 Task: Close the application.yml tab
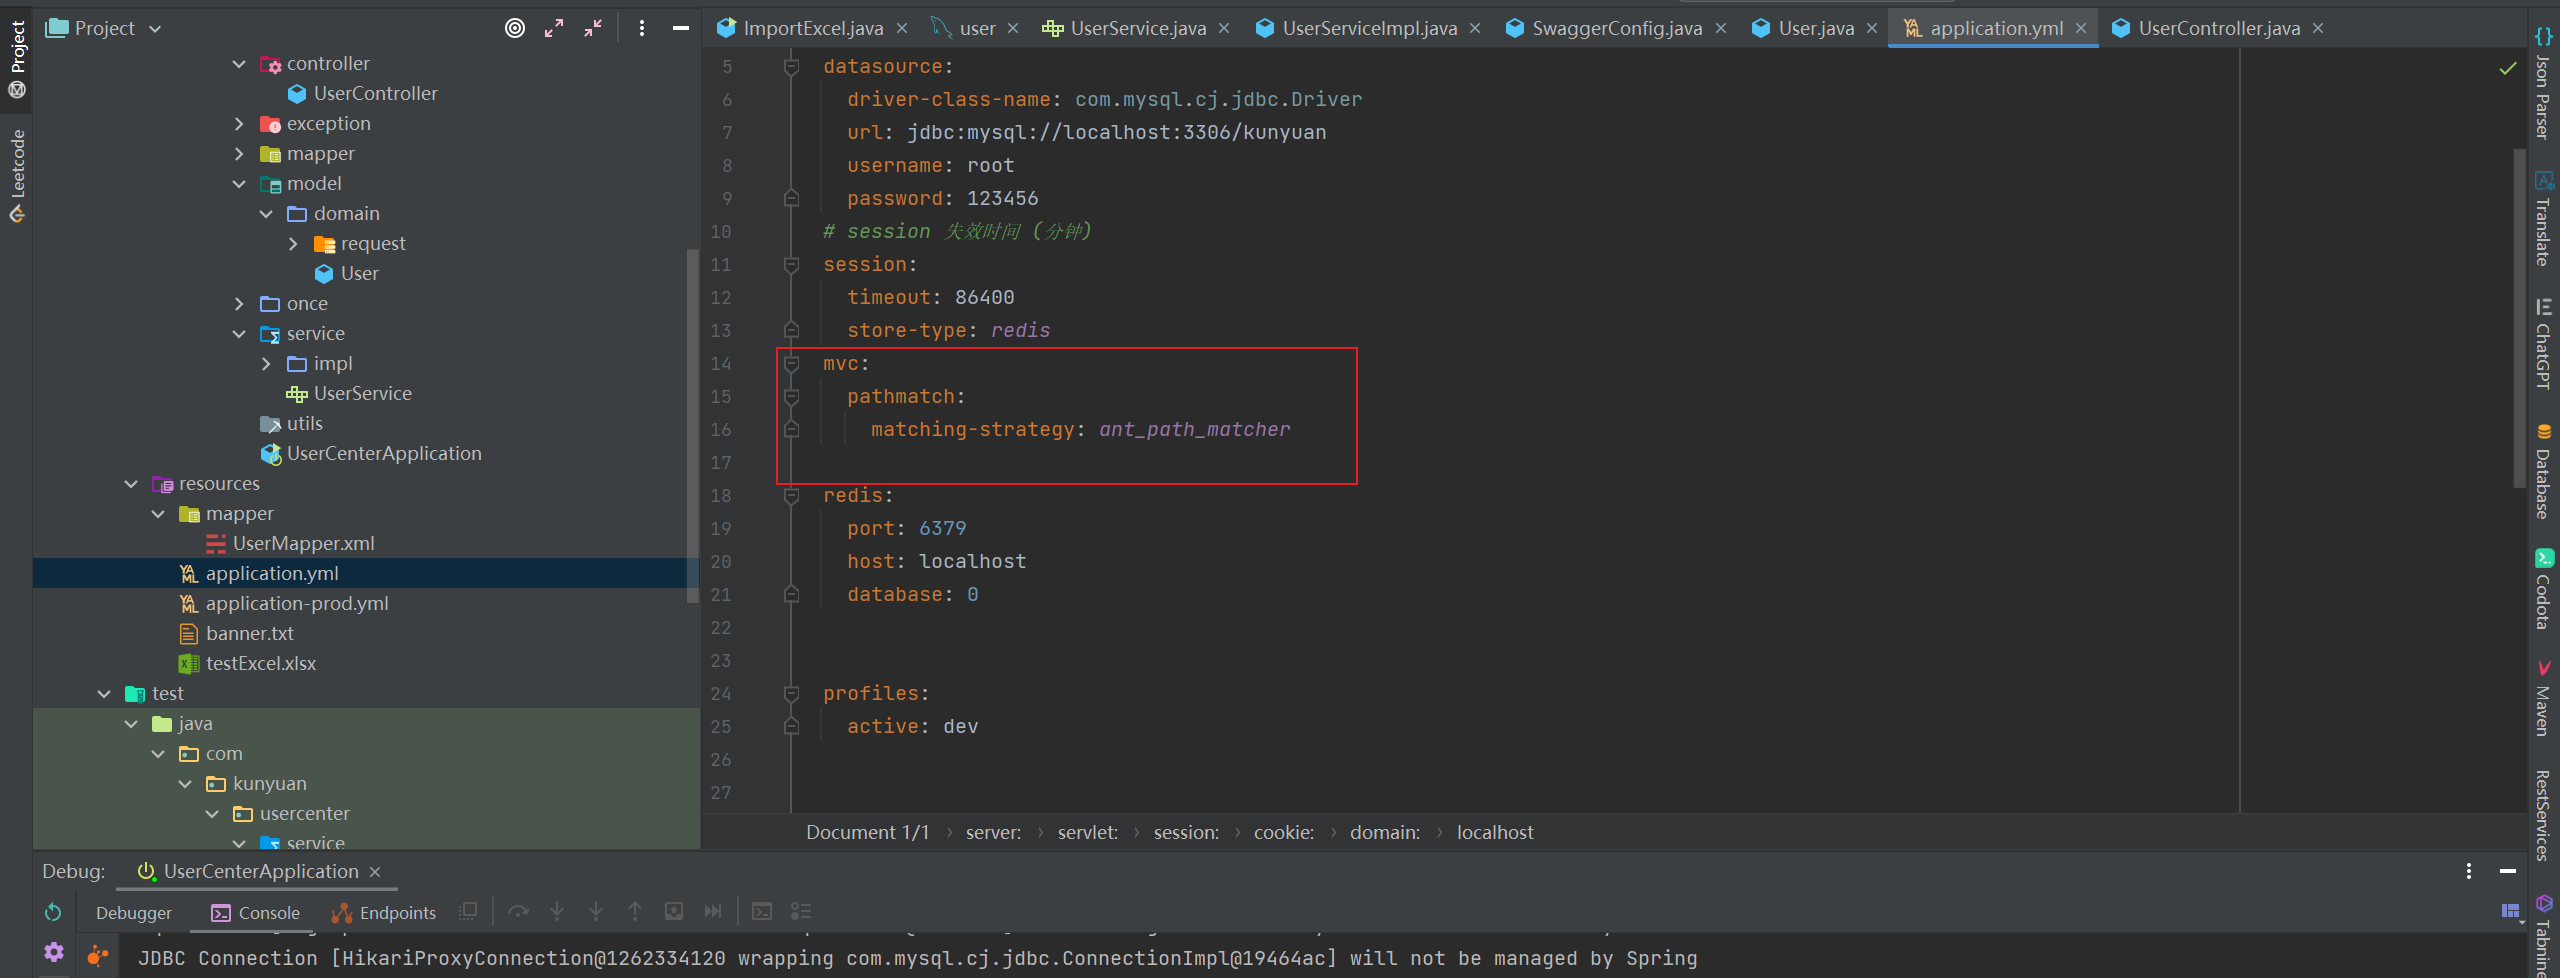point(2081,28)
